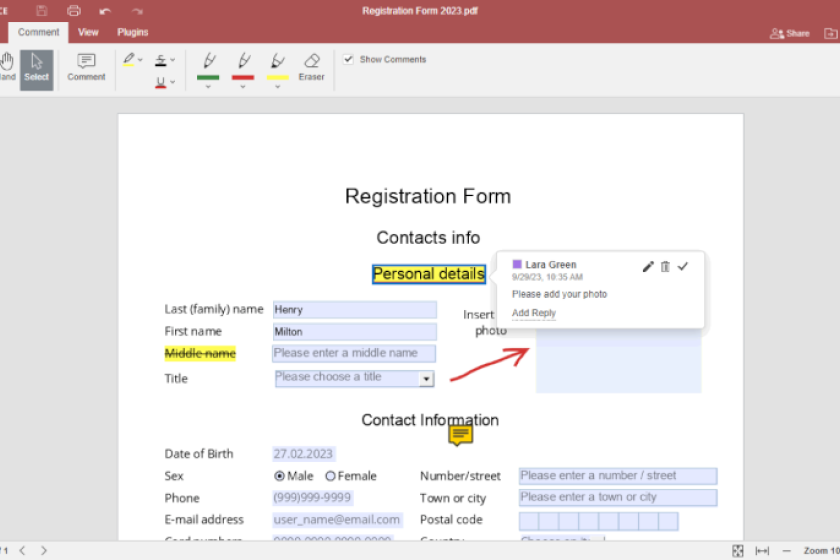Click the Fit to width icon
This screenshot has height=560, width=840.
click(x=762, y=551)
